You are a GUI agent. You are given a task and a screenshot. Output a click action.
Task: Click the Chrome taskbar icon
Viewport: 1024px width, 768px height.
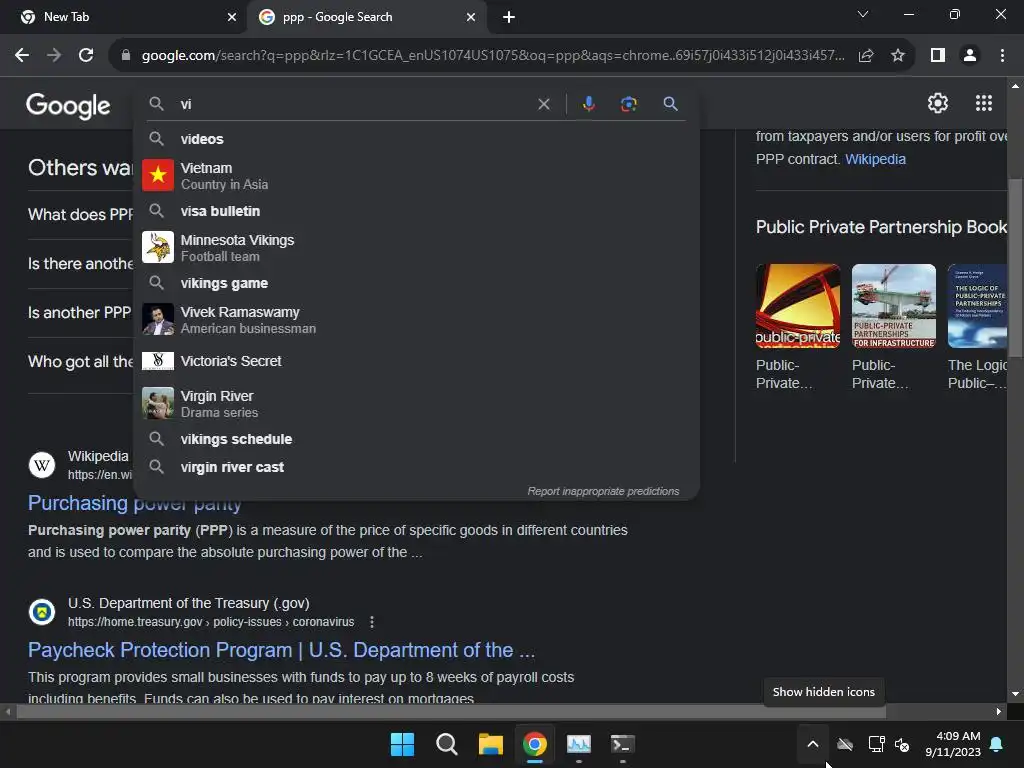(534, 744)
